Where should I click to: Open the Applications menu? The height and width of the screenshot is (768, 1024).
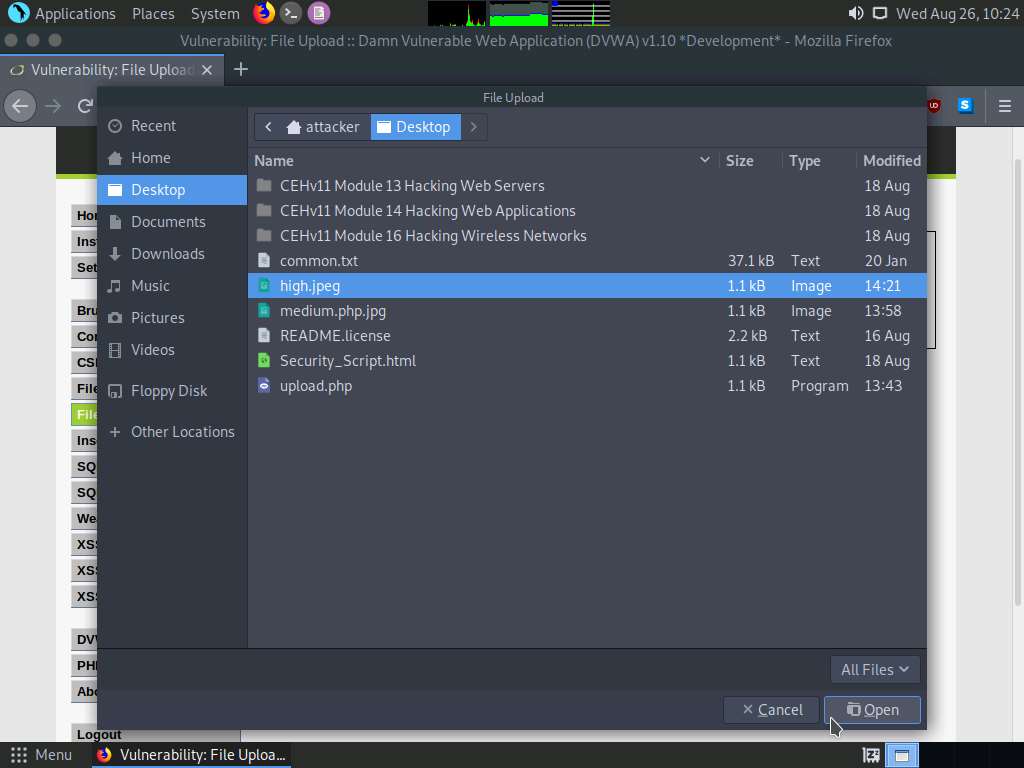click(62, 13)
